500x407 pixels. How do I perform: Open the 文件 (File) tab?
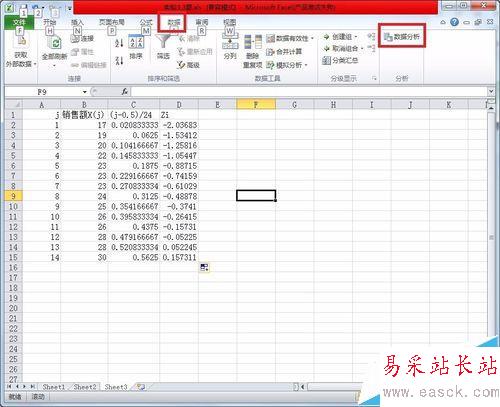click(x=19, y=22)
